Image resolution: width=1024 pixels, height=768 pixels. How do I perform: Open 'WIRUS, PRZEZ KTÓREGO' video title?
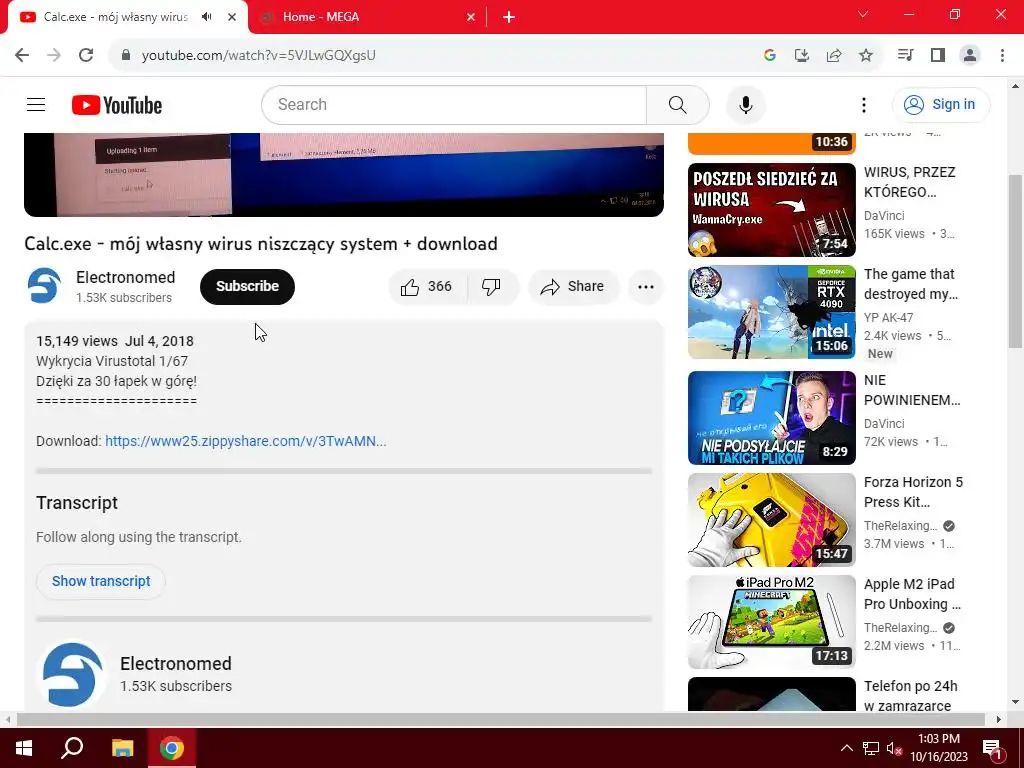[910, 182]
